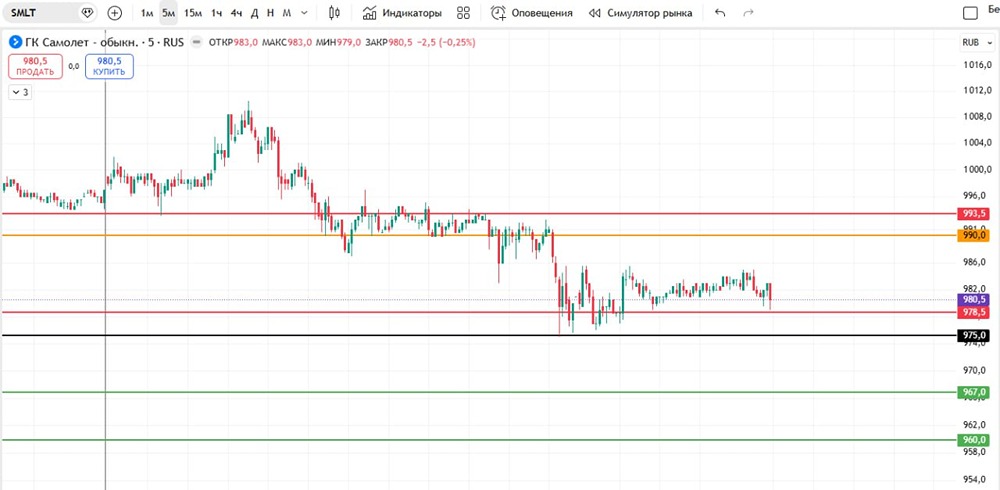This screenshot has height=490, width=1000.
Task: Choose the Н weekly timeframe
Action: point(270,13)
